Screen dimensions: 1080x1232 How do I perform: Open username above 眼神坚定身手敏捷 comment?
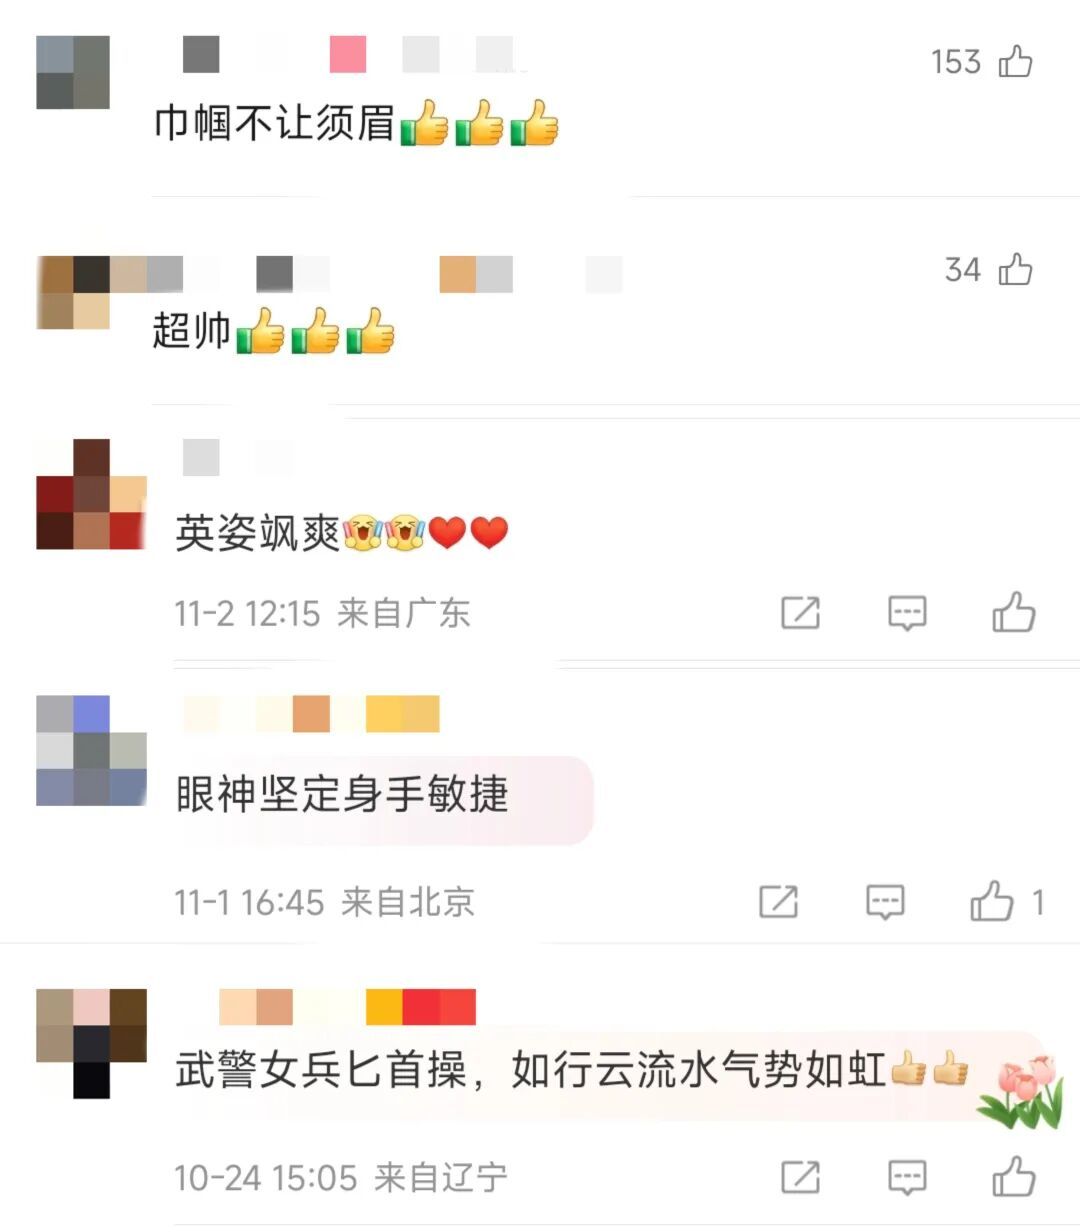[x=311, y=714]
